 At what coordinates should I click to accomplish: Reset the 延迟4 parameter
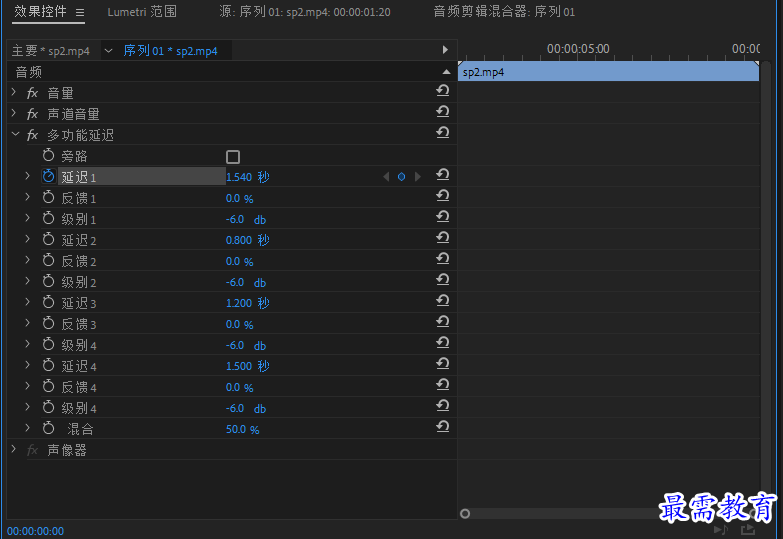click(x=442, y=364)
